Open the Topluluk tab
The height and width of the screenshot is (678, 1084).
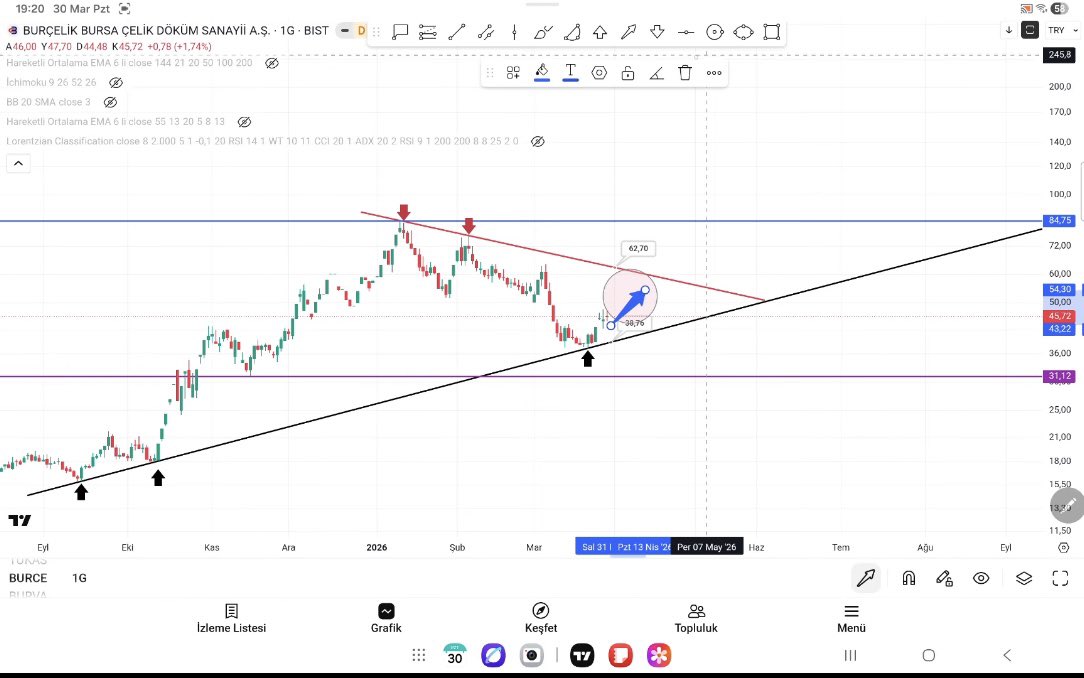coord(696,619)
